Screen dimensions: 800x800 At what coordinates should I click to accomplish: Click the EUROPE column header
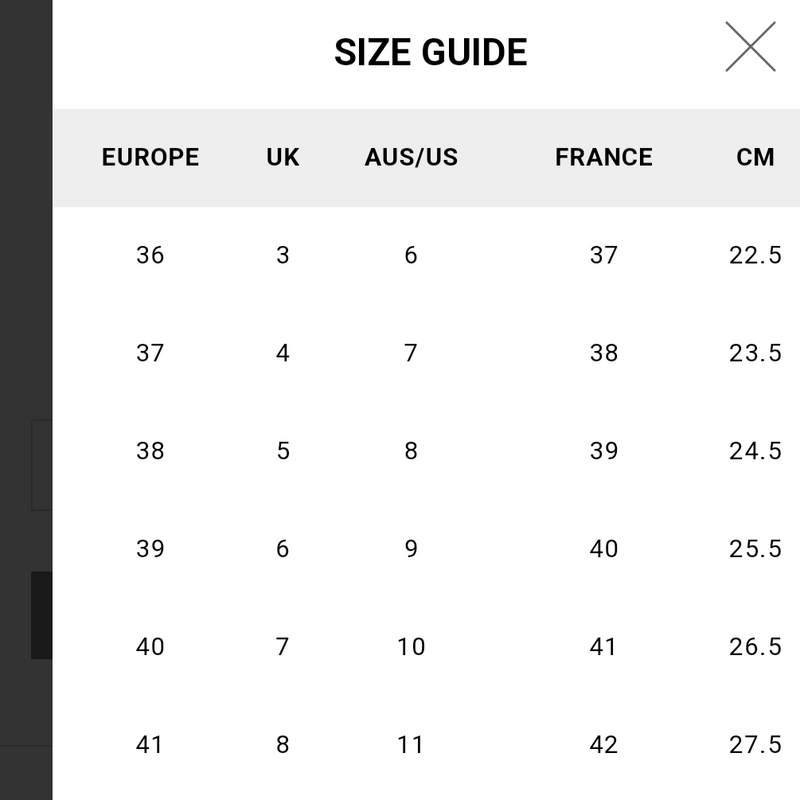click(150, 157)
